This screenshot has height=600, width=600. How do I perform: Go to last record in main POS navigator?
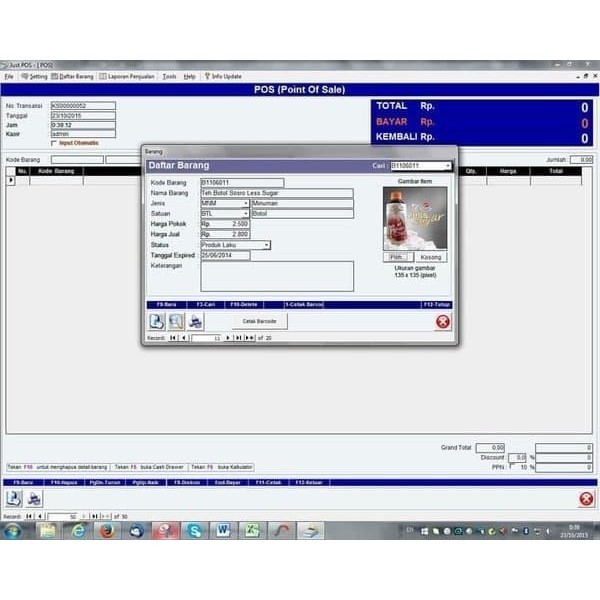coord(95,516)
